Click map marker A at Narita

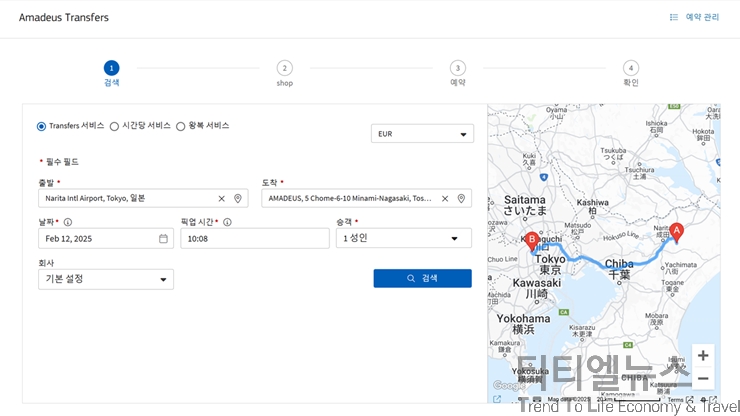click(x=676, y=232)
